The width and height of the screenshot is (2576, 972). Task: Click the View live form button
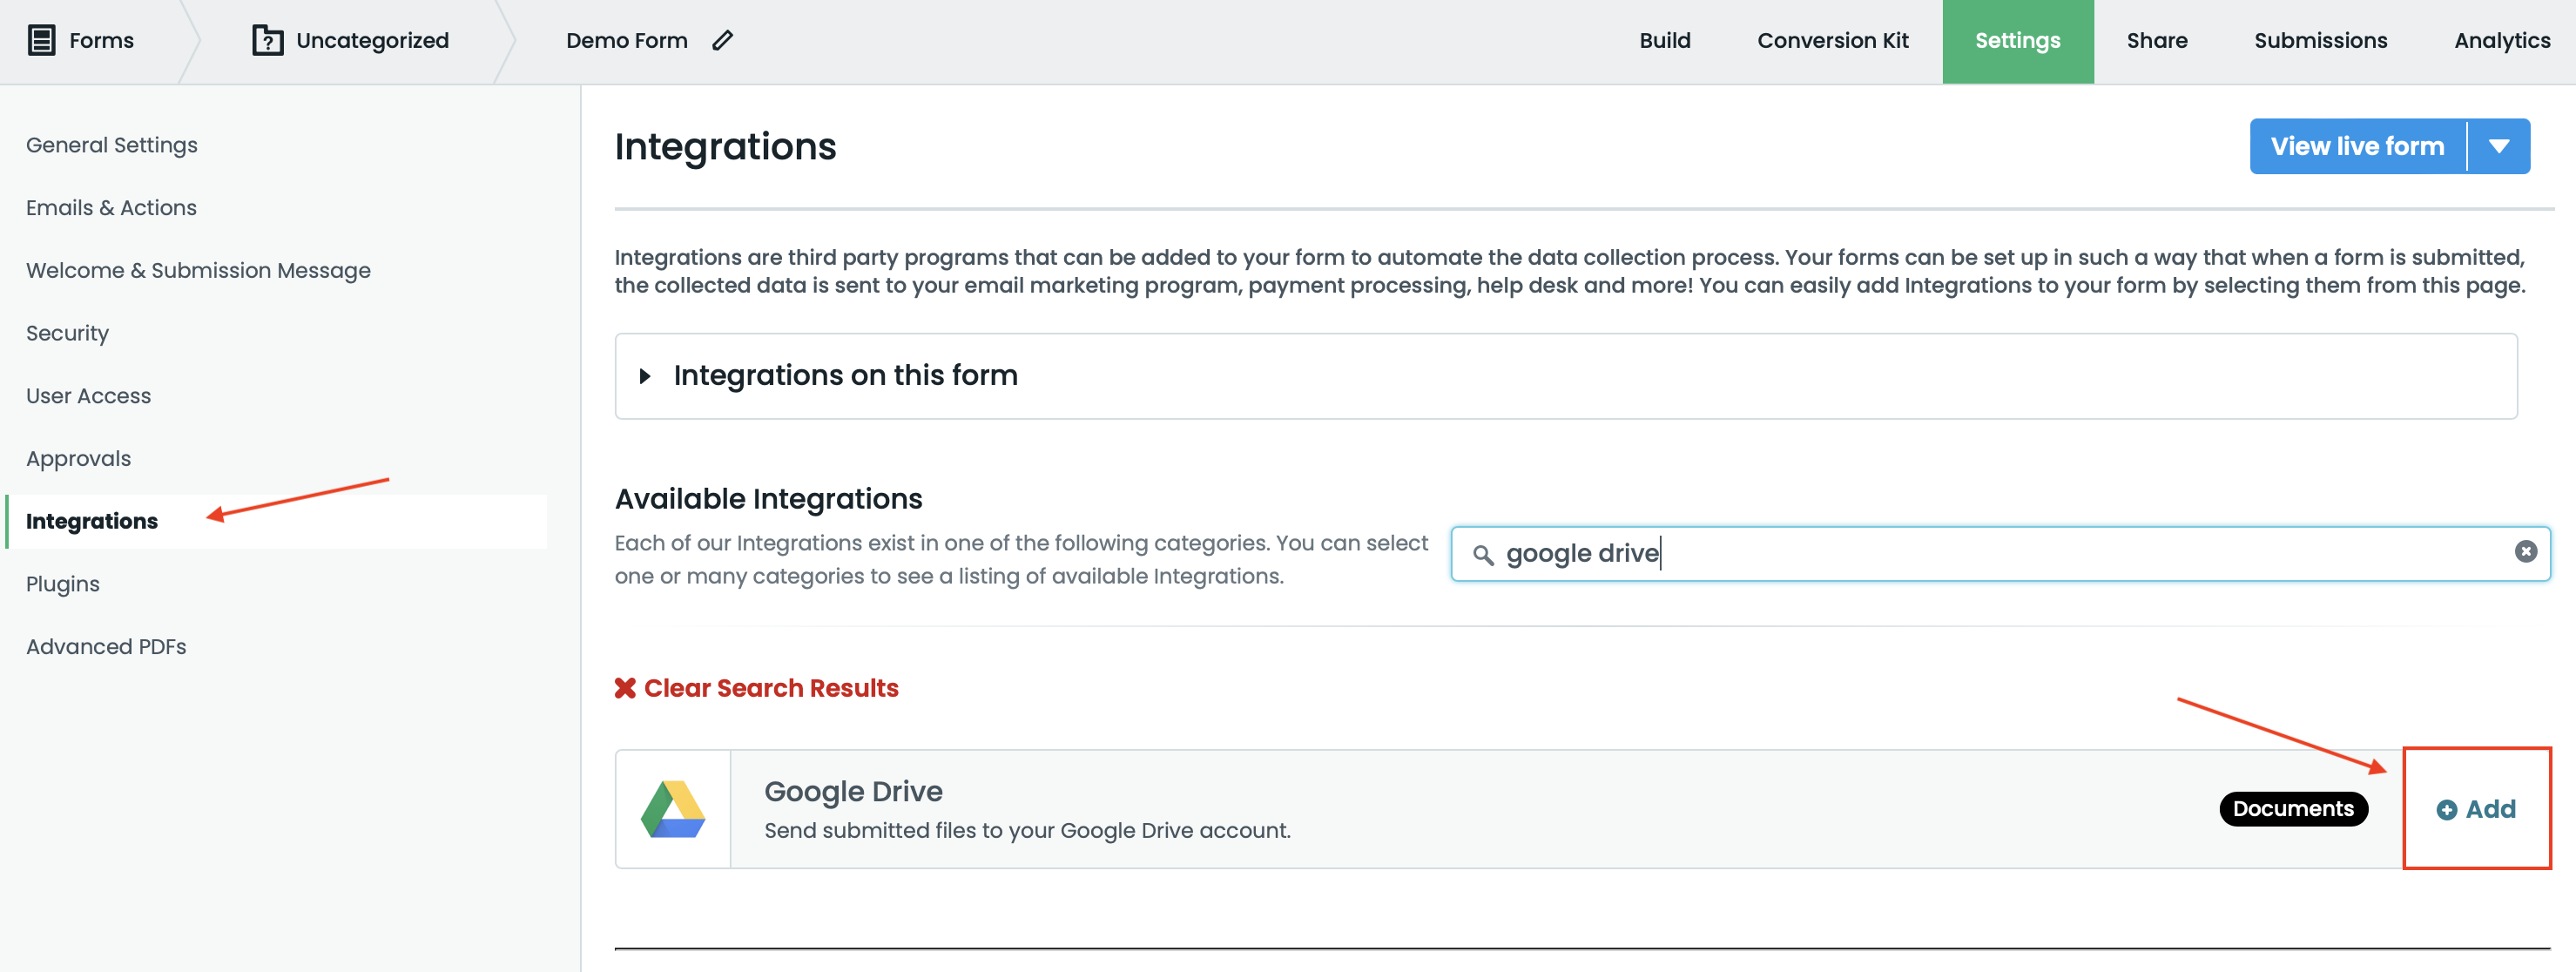tap(2356, 146)
